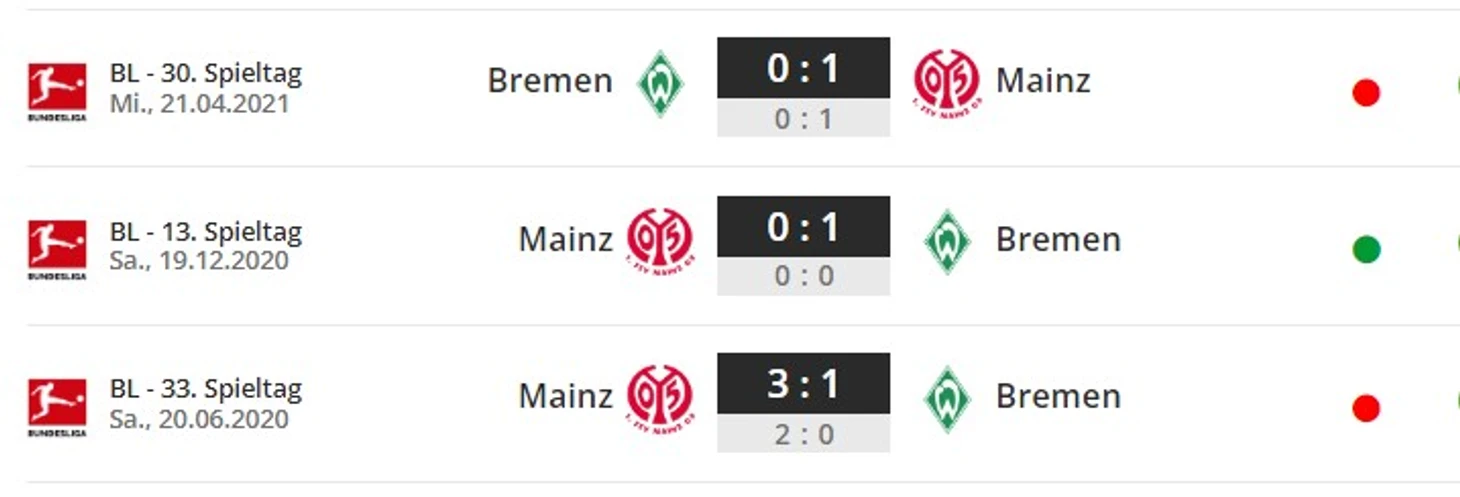The image size is (1460, 497).
Task: Click red result dot for 33. Spieltag
Action: [x=1365, y=408]
